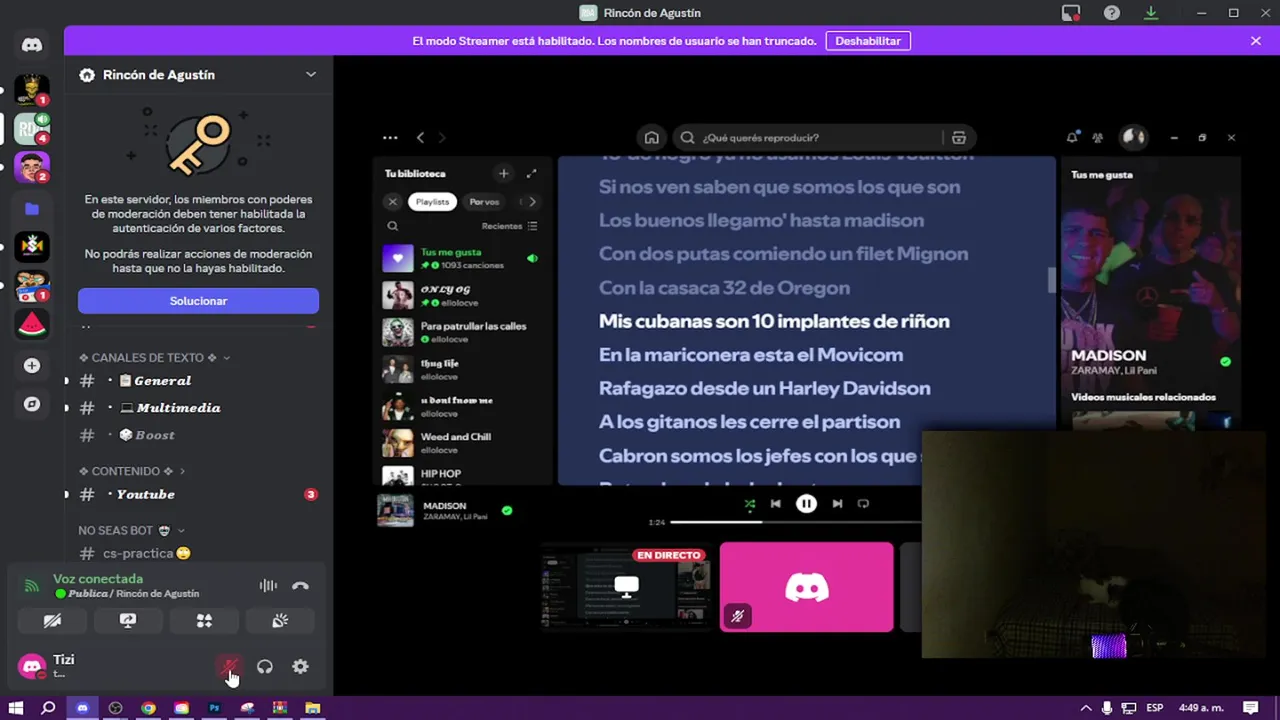Click three-dots menu in streamed Spotify
Image resolution: width=1280 pixels, height=720 pixels.
(390, 138)
